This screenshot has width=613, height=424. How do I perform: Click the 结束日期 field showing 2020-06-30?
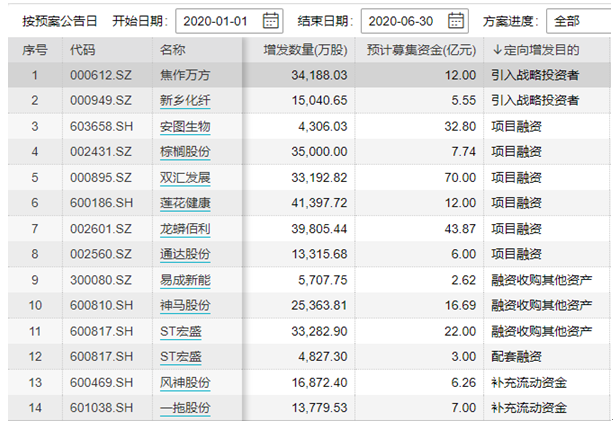(x=414, y=21)
